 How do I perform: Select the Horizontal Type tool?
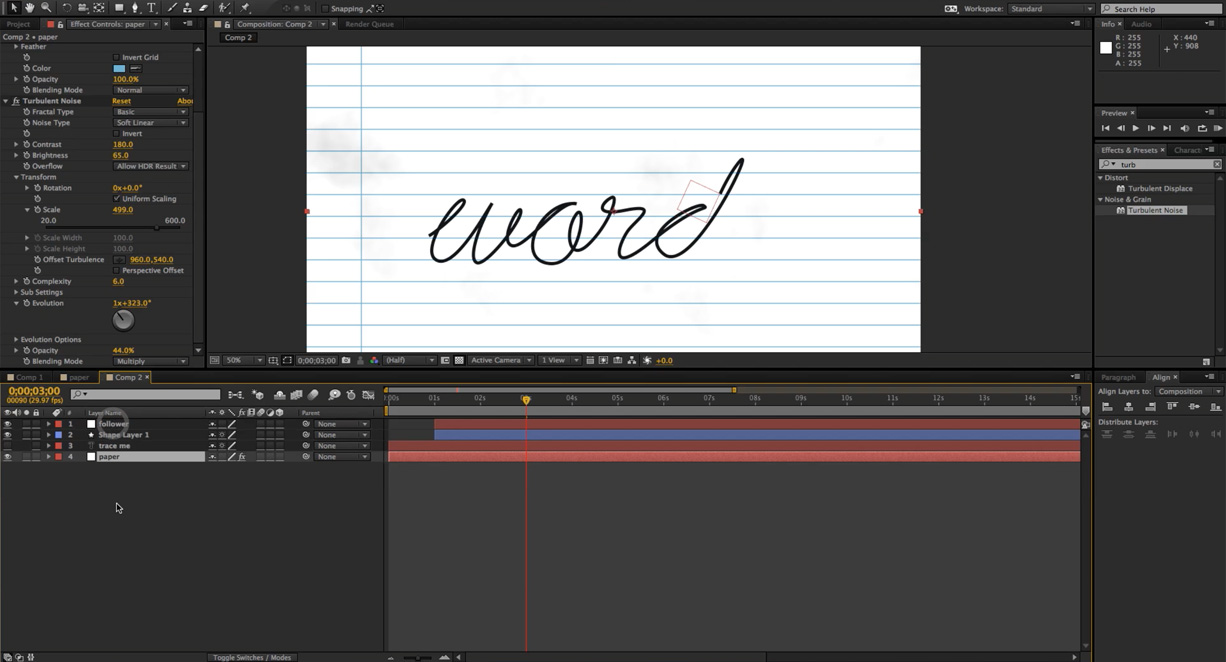pos(152,8)
